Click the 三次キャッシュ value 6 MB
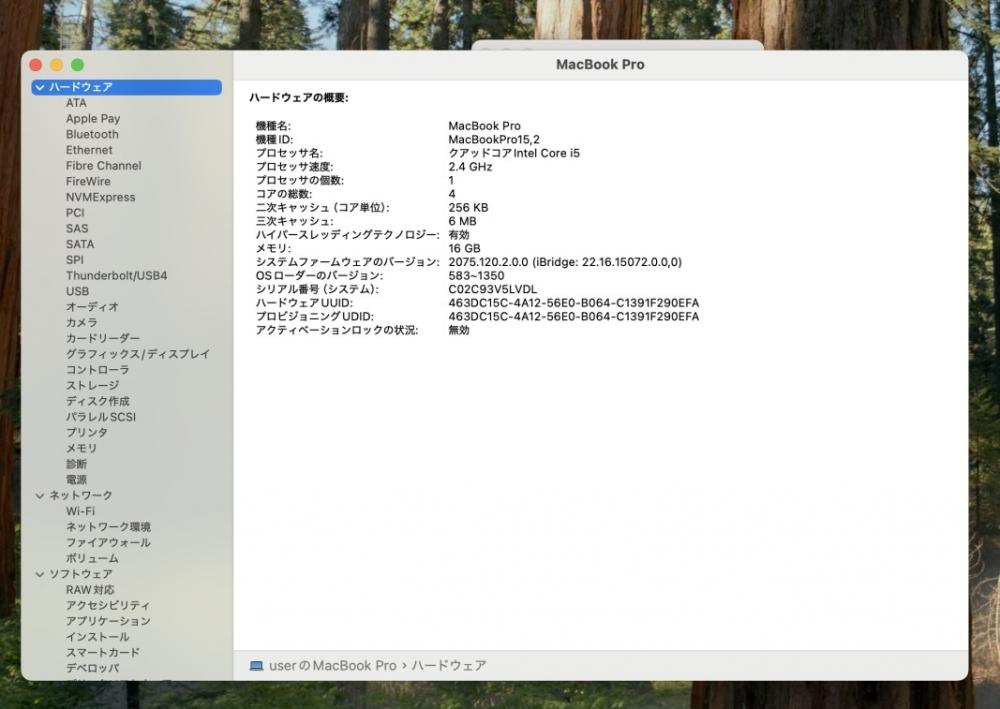Image resolution: width=1000 pixels, height=709 pixels. pos(462,221)
